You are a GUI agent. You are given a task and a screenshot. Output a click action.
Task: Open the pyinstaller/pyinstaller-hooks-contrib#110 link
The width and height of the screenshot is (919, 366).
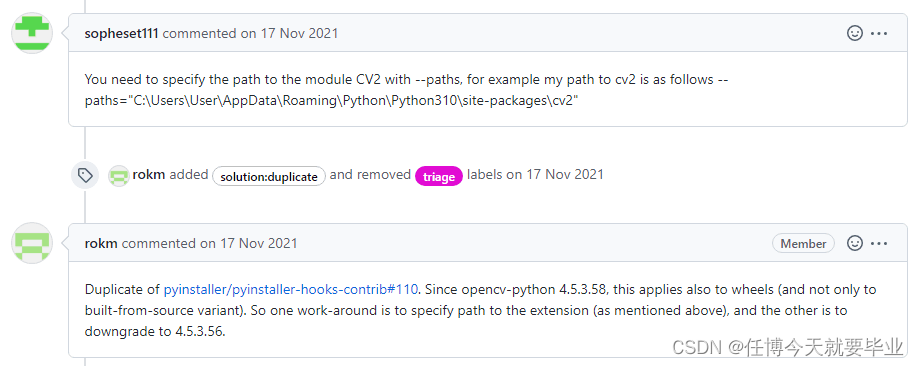(x=291, y=289)
